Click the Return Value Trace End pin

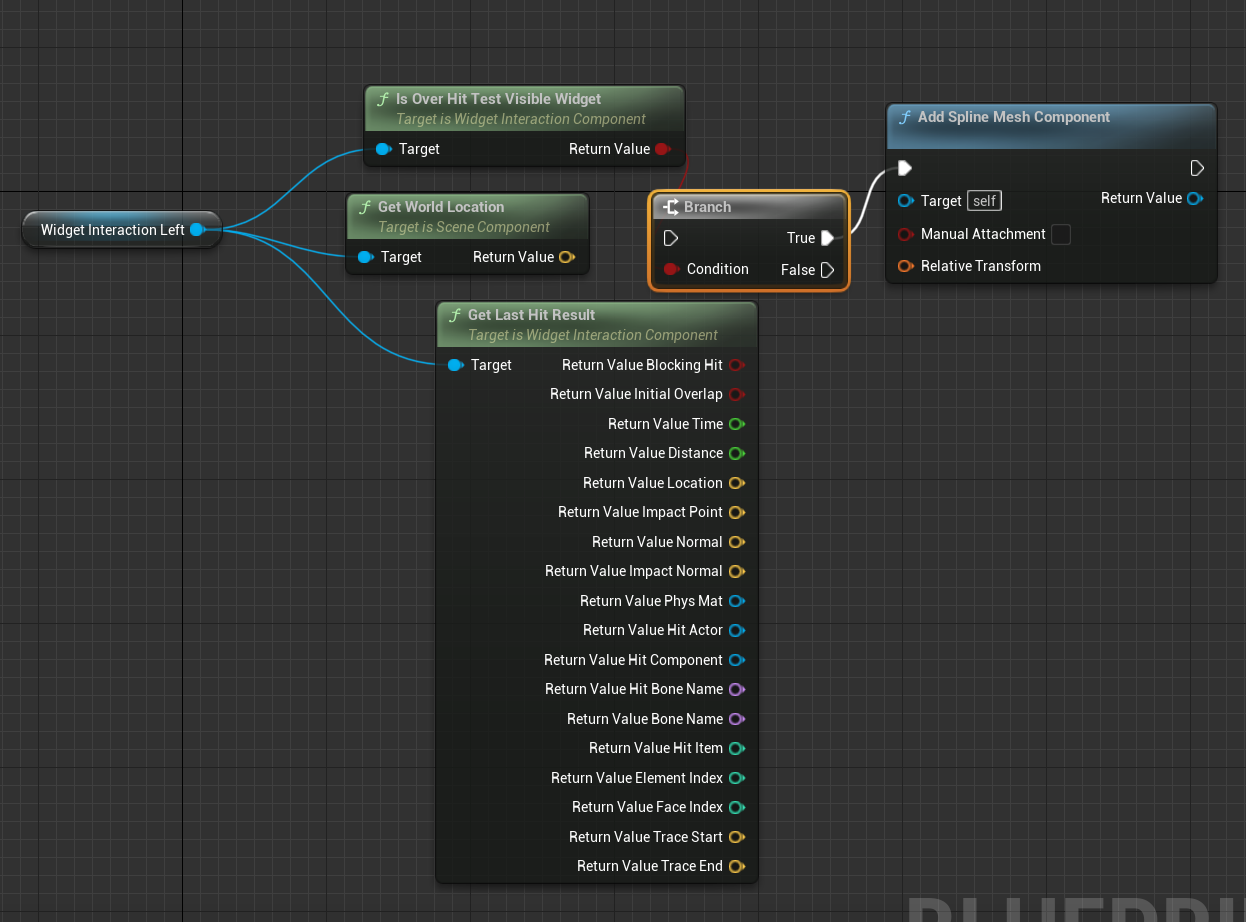click(736, 866)
